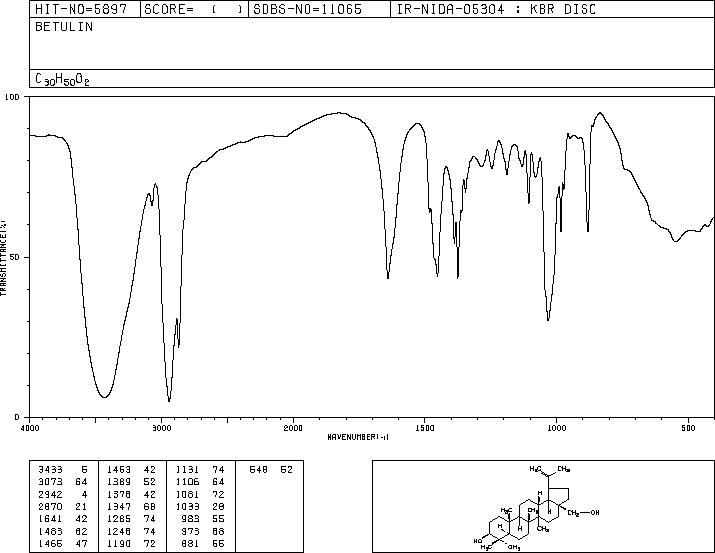The height and width of the screenshot is (553, 715).
Task: Click the 1033 peak table entry
Action: pyautogui.click(x=200, y=506)
